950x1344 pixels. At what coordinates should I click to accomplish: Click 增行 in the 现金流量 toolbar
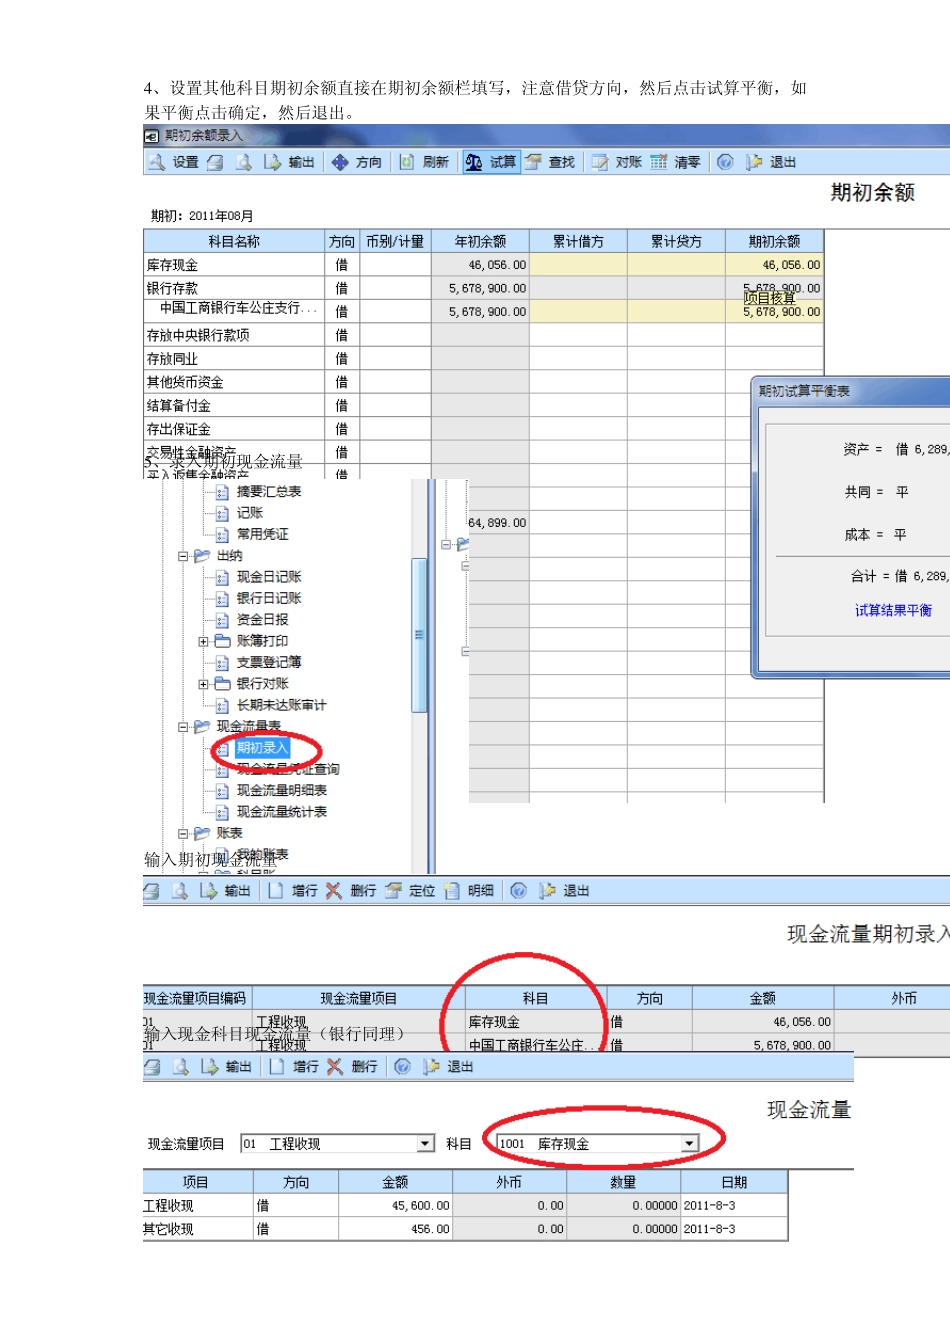click(294, 1067)
